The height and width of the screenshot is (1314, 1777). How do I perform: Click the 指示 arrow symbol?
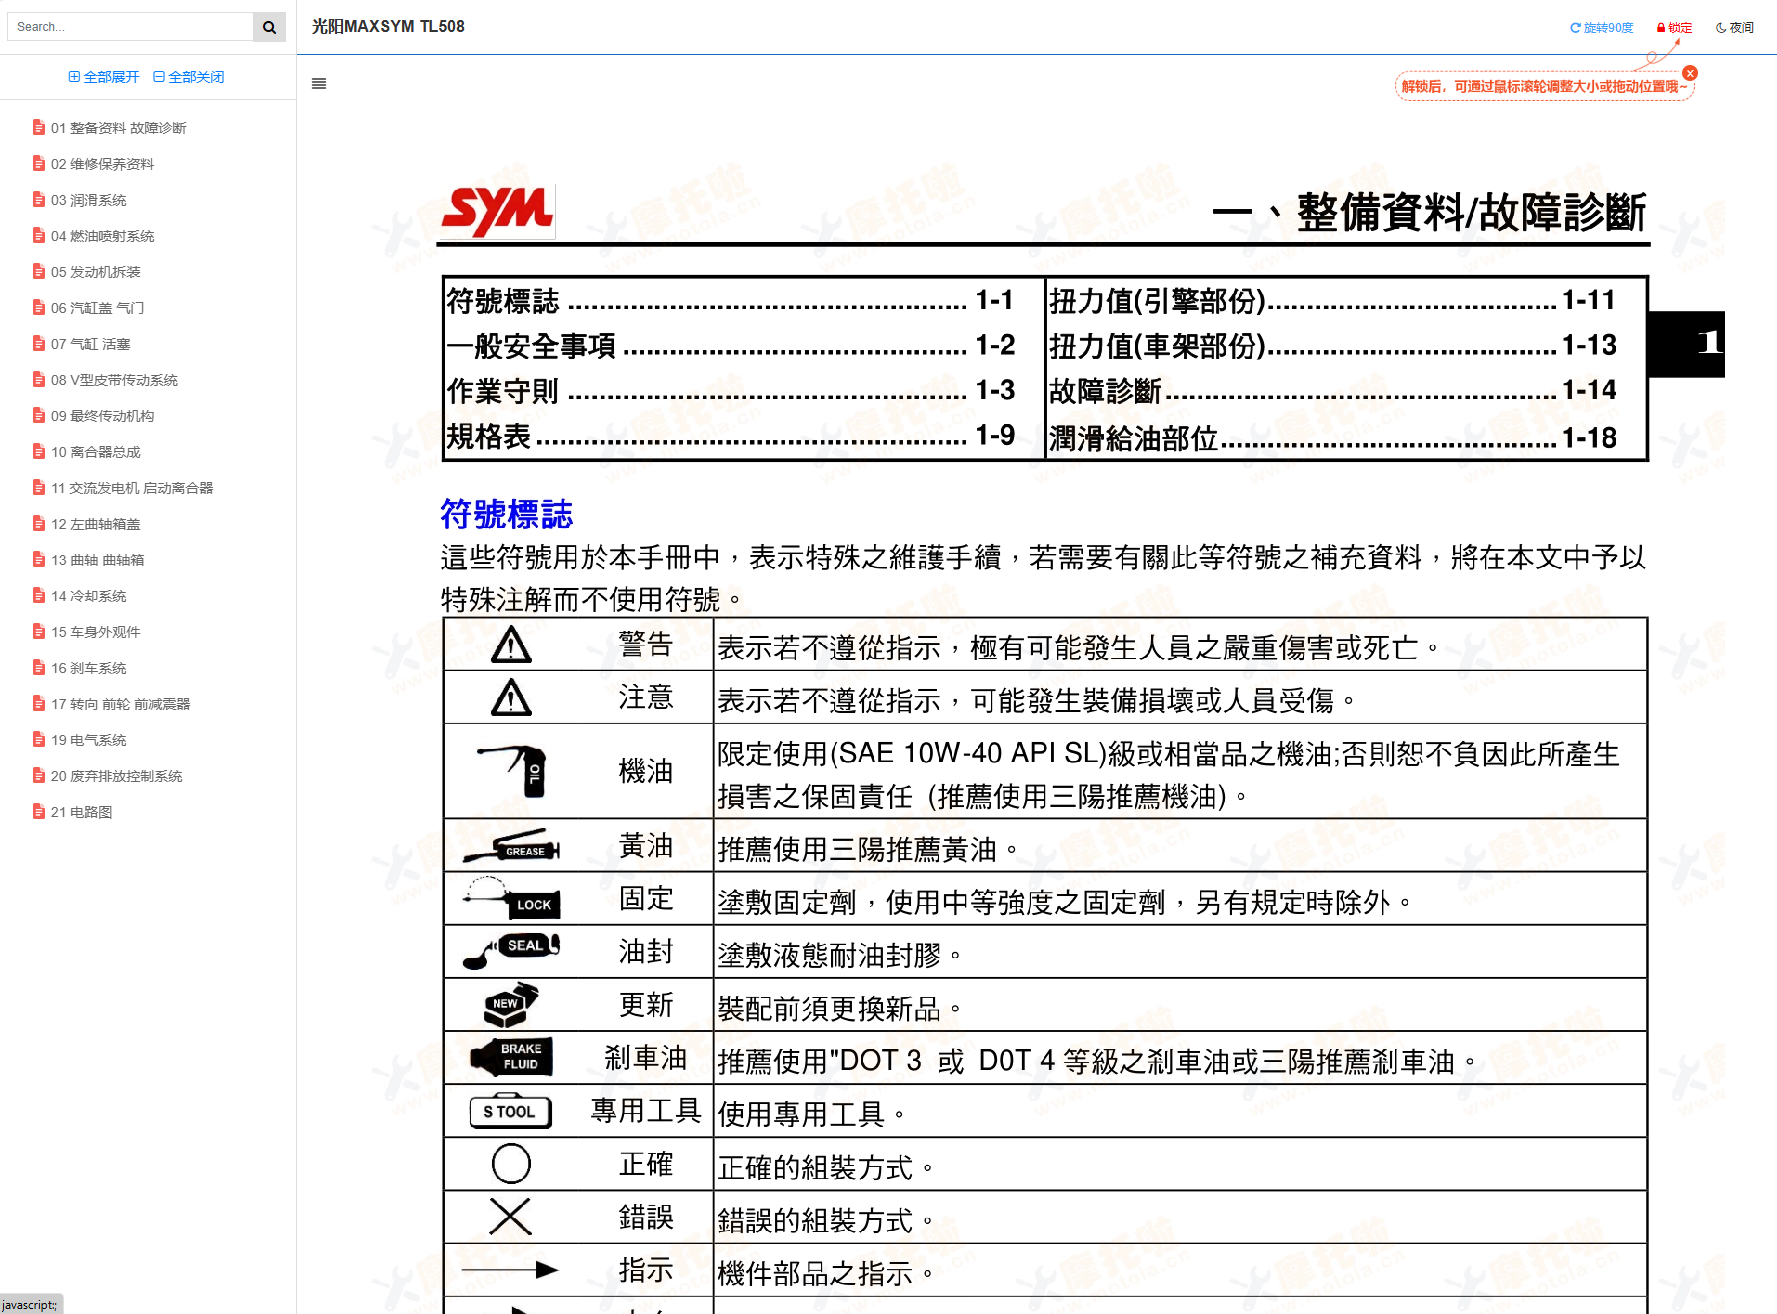click(x=510, y=1270)
